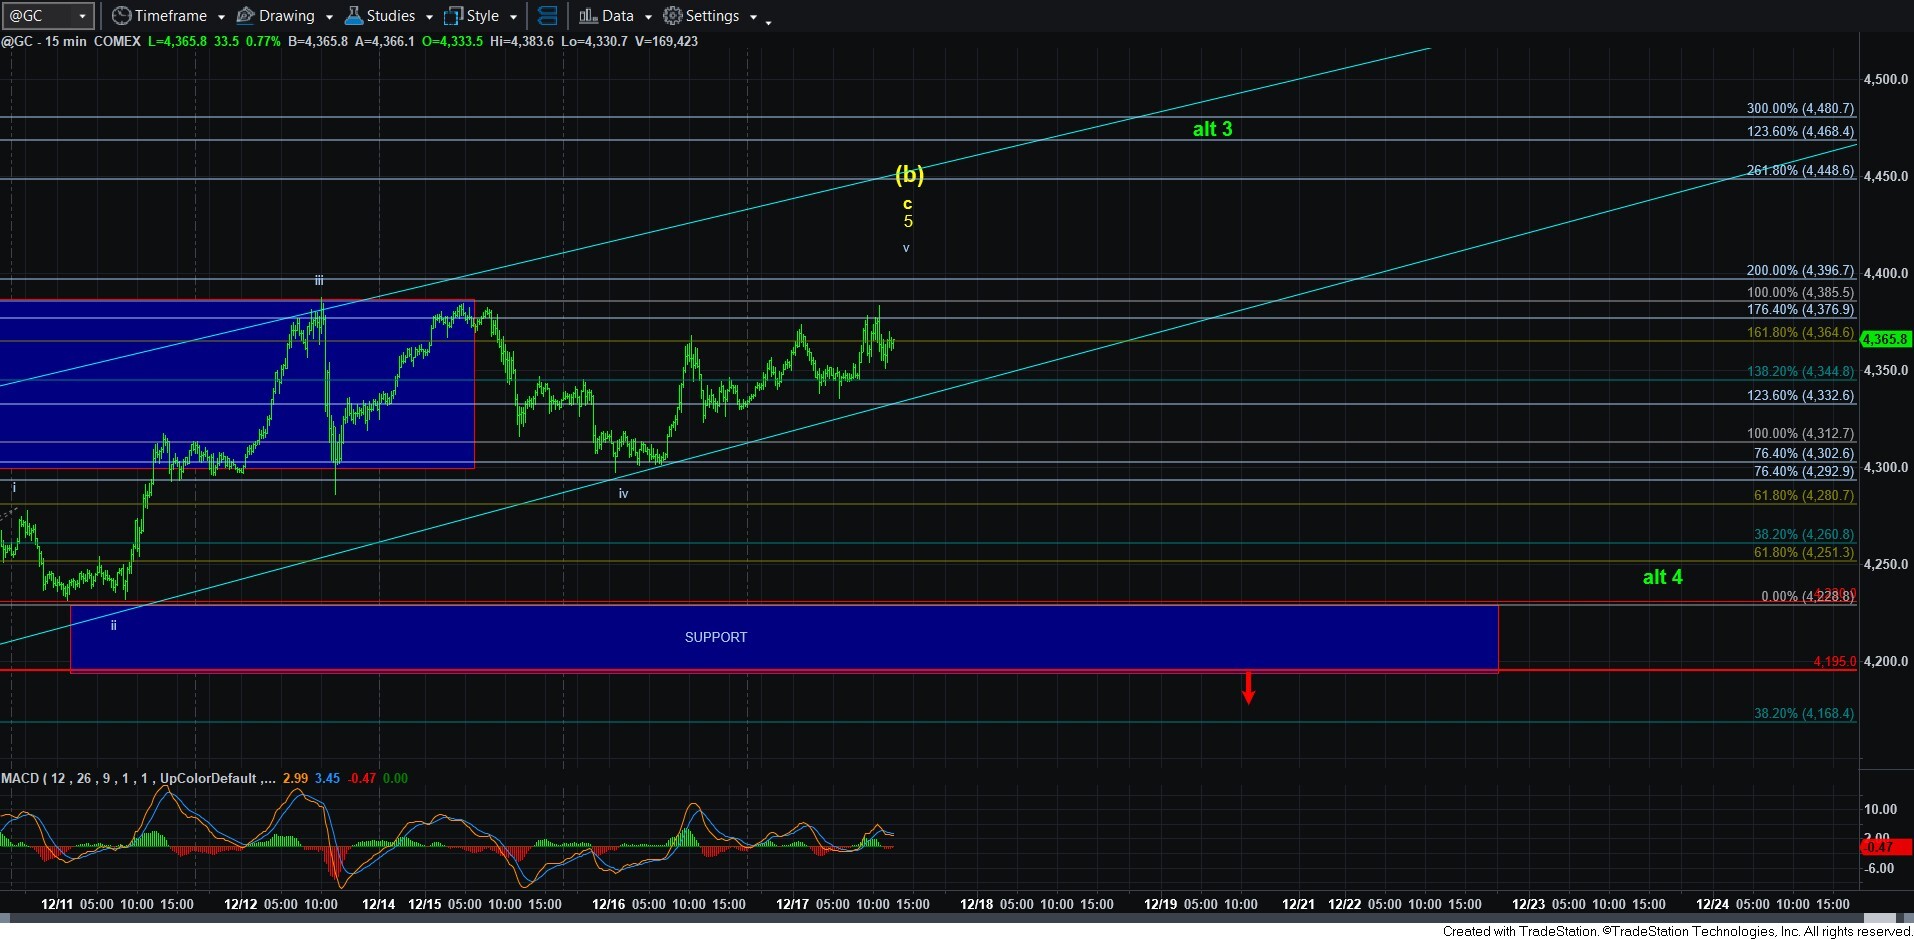Expand the arrow beside Timeframe
The image size is (1914, 939).
221,17
